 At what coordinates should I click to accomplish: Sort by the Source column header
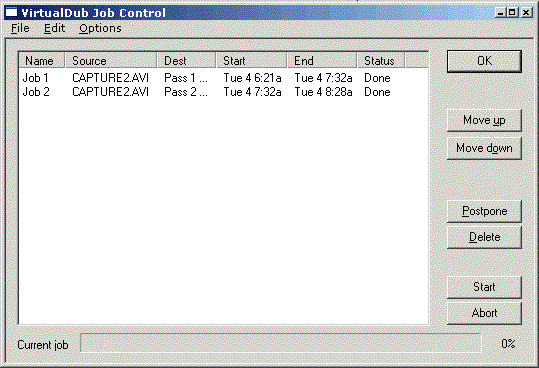coord(111,60)
